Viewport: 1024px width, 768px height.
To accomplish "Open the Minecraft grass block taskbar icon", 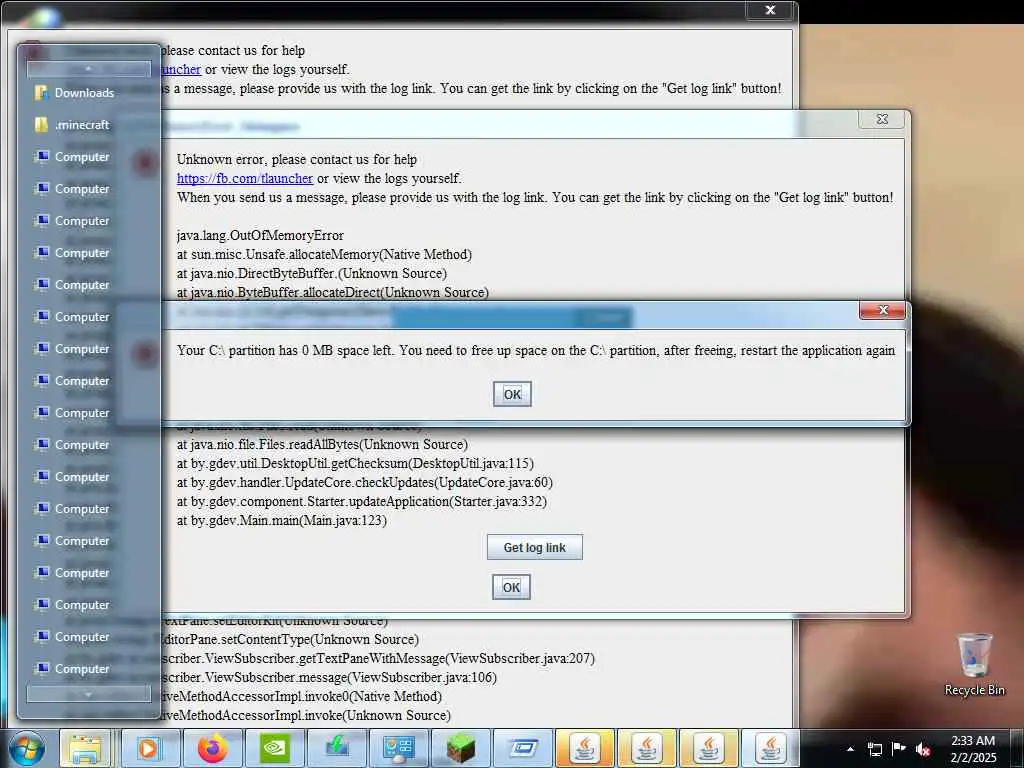I will (461, 748).
